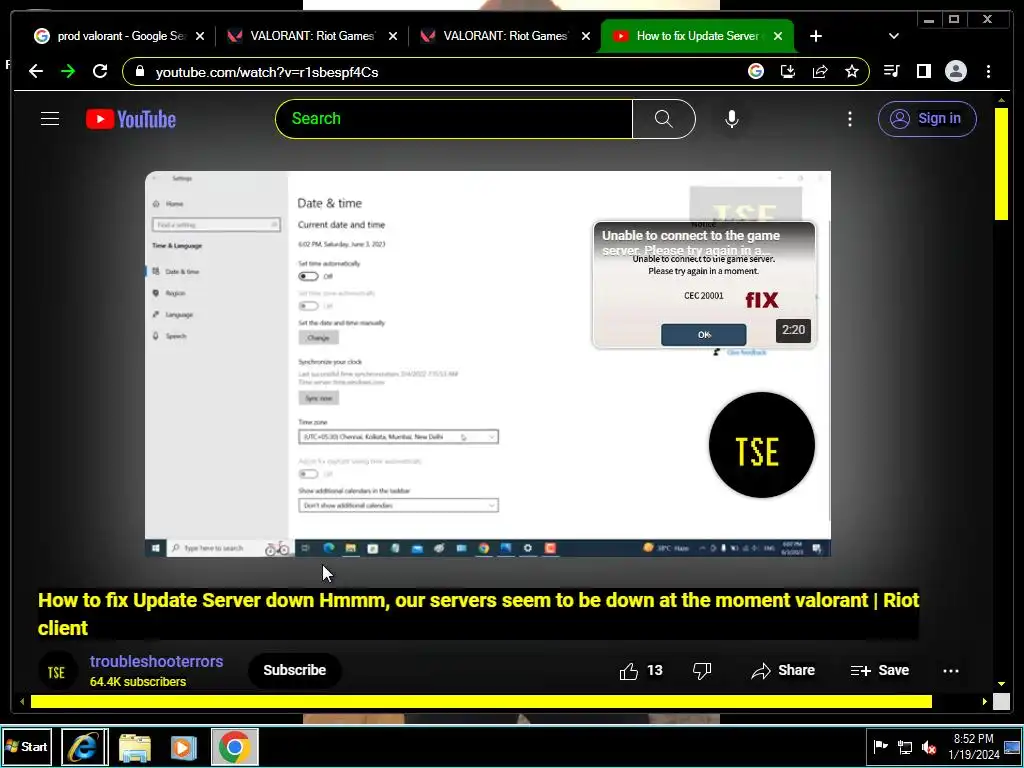Open the network tray icon
This screenshot has height=768, width=1024.
click(x=904, y=746)
